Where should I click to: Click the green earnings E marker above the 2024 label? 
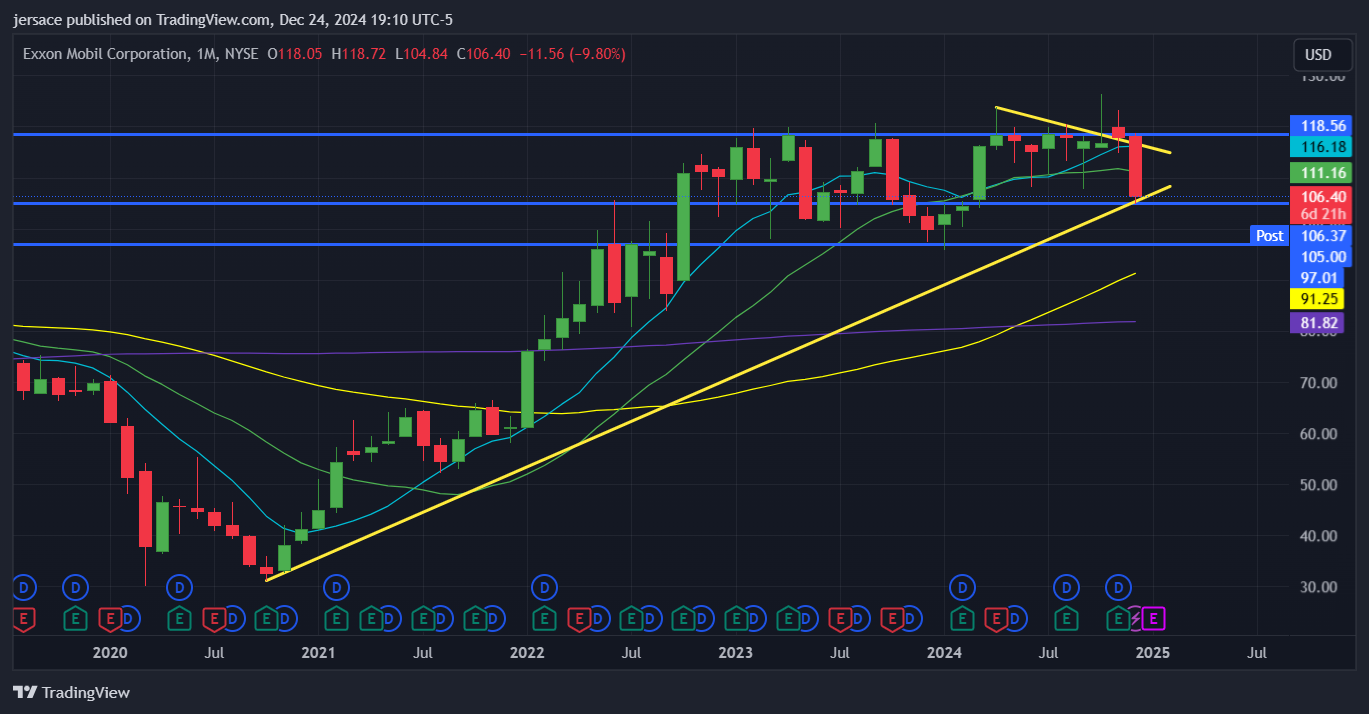962,619
